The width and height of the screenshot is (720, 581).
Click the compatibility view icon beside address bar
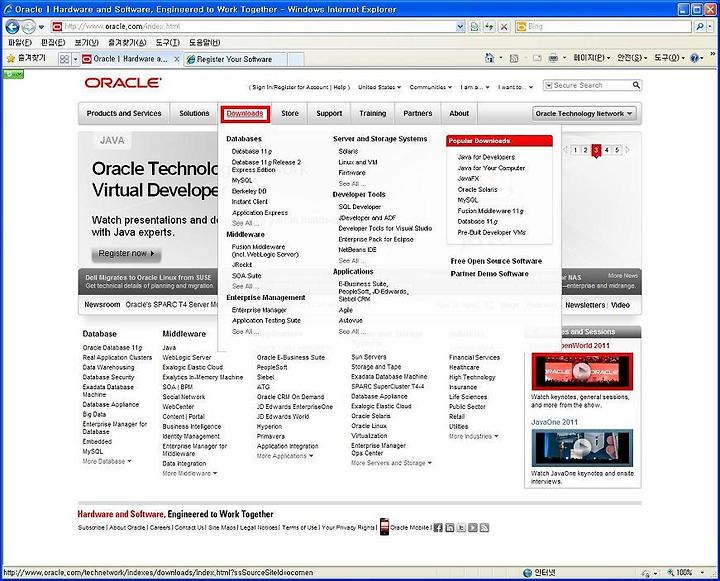point(474,27)
